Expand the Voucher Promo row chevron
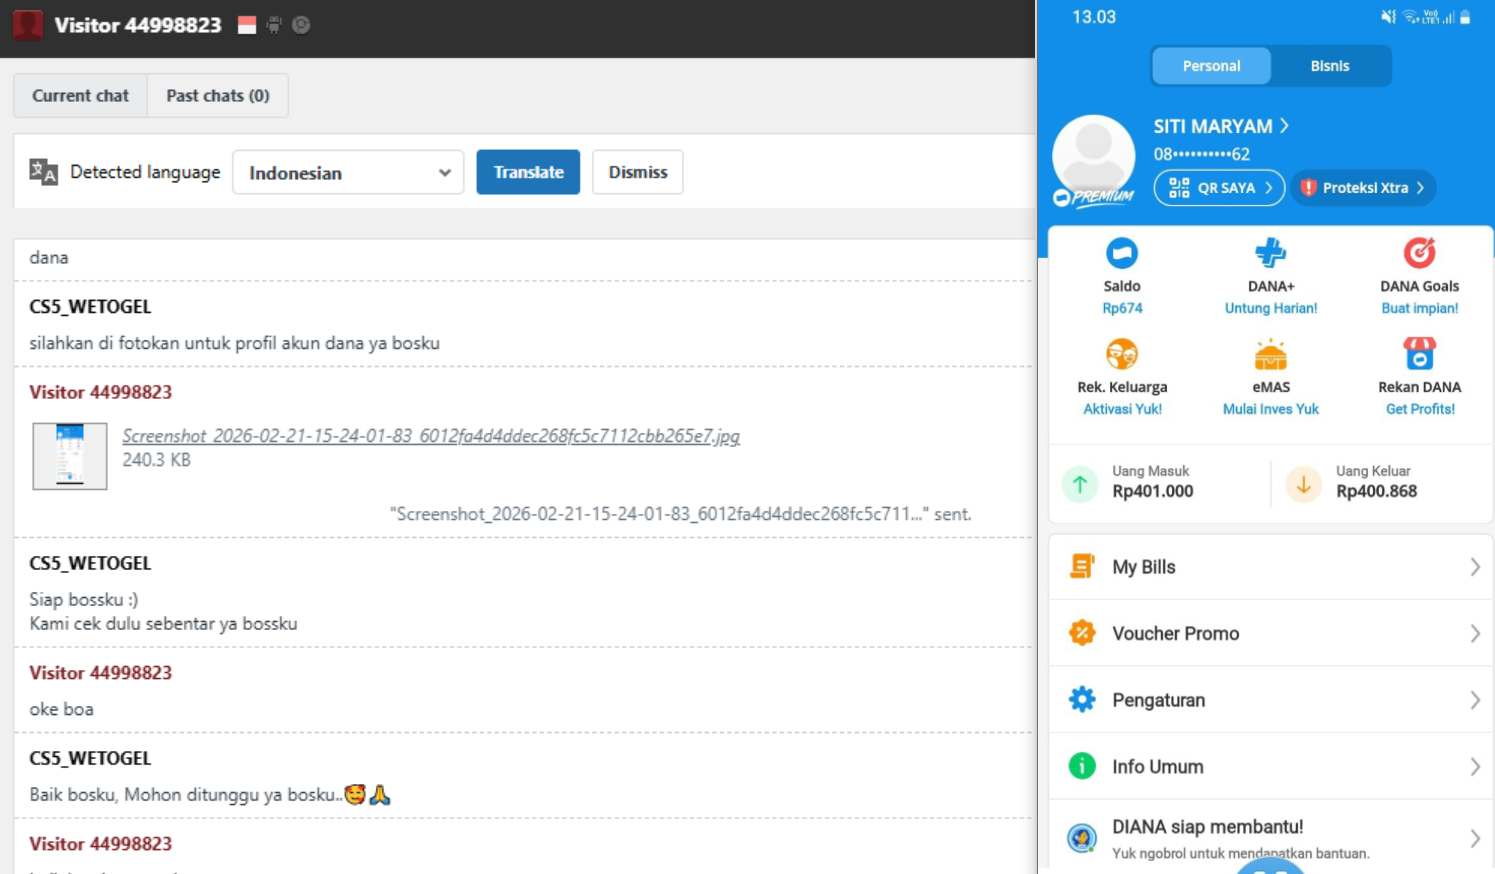Screen dimensions: 1495x874 tap(1475, 634)
